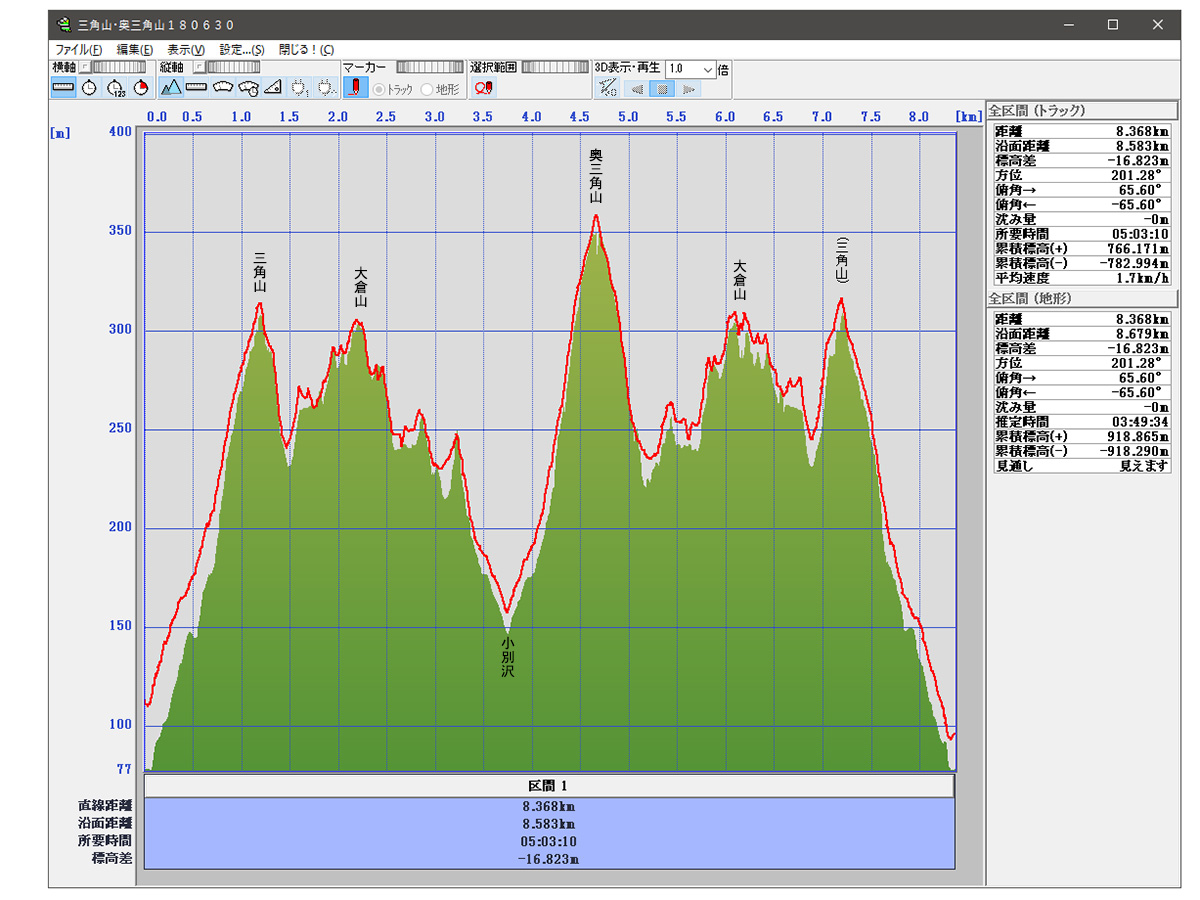Select the distance ruler horizontal axis icon

(x=64, y=88)
